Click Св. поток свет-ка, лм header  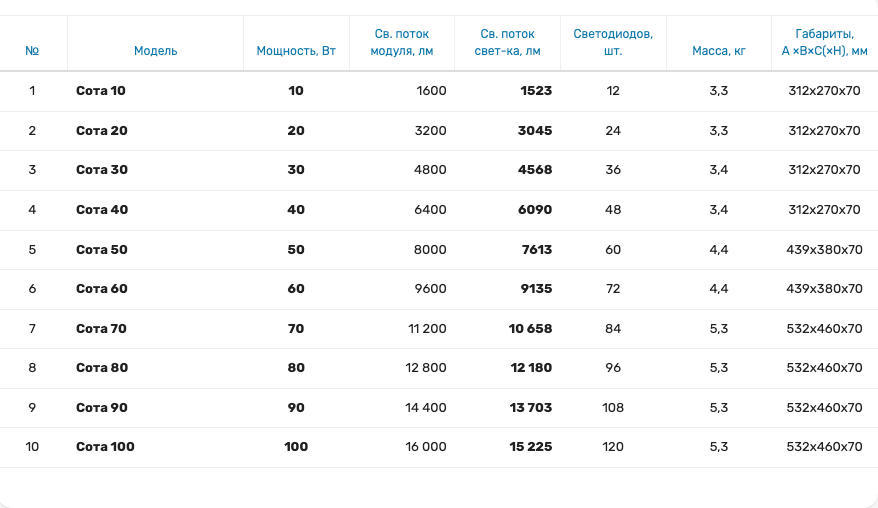click(x=507, y=42)
